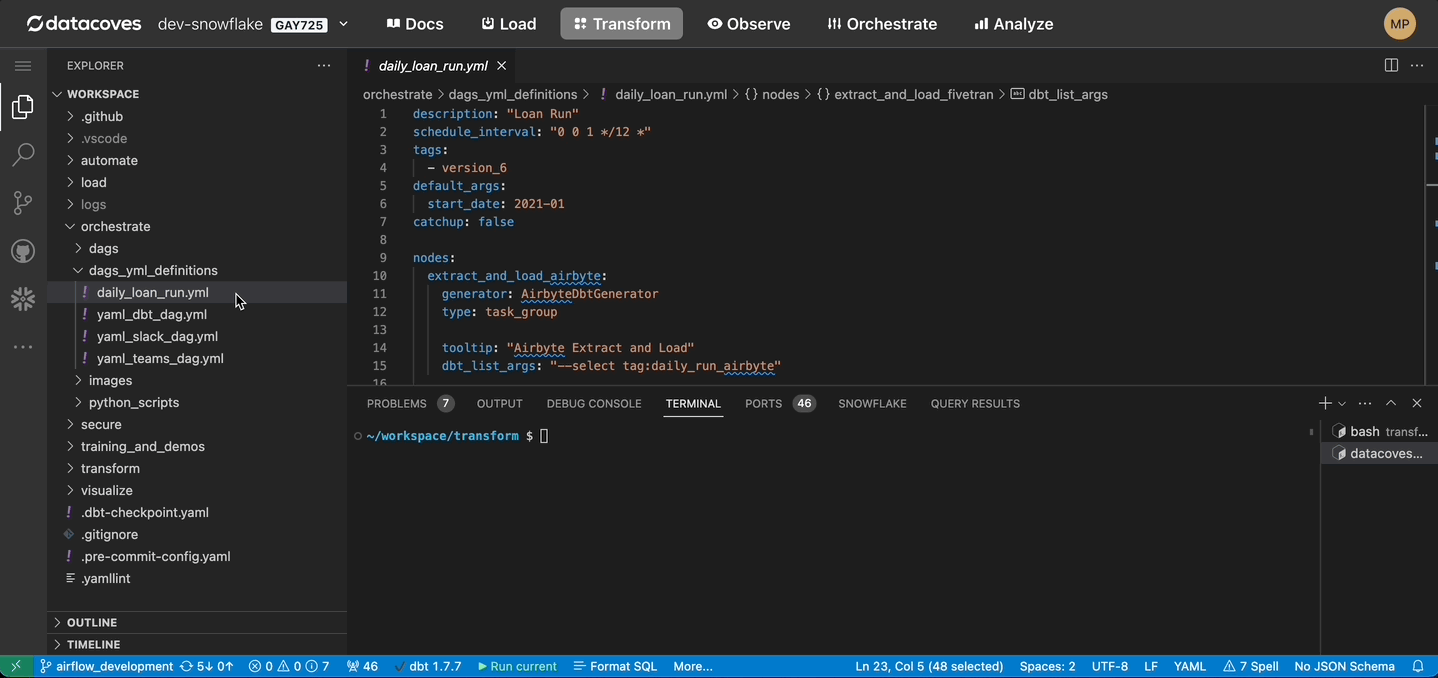Screen dimensions: 1438x678
Task: Open the Snowflake extension icon
Action: 23,299
